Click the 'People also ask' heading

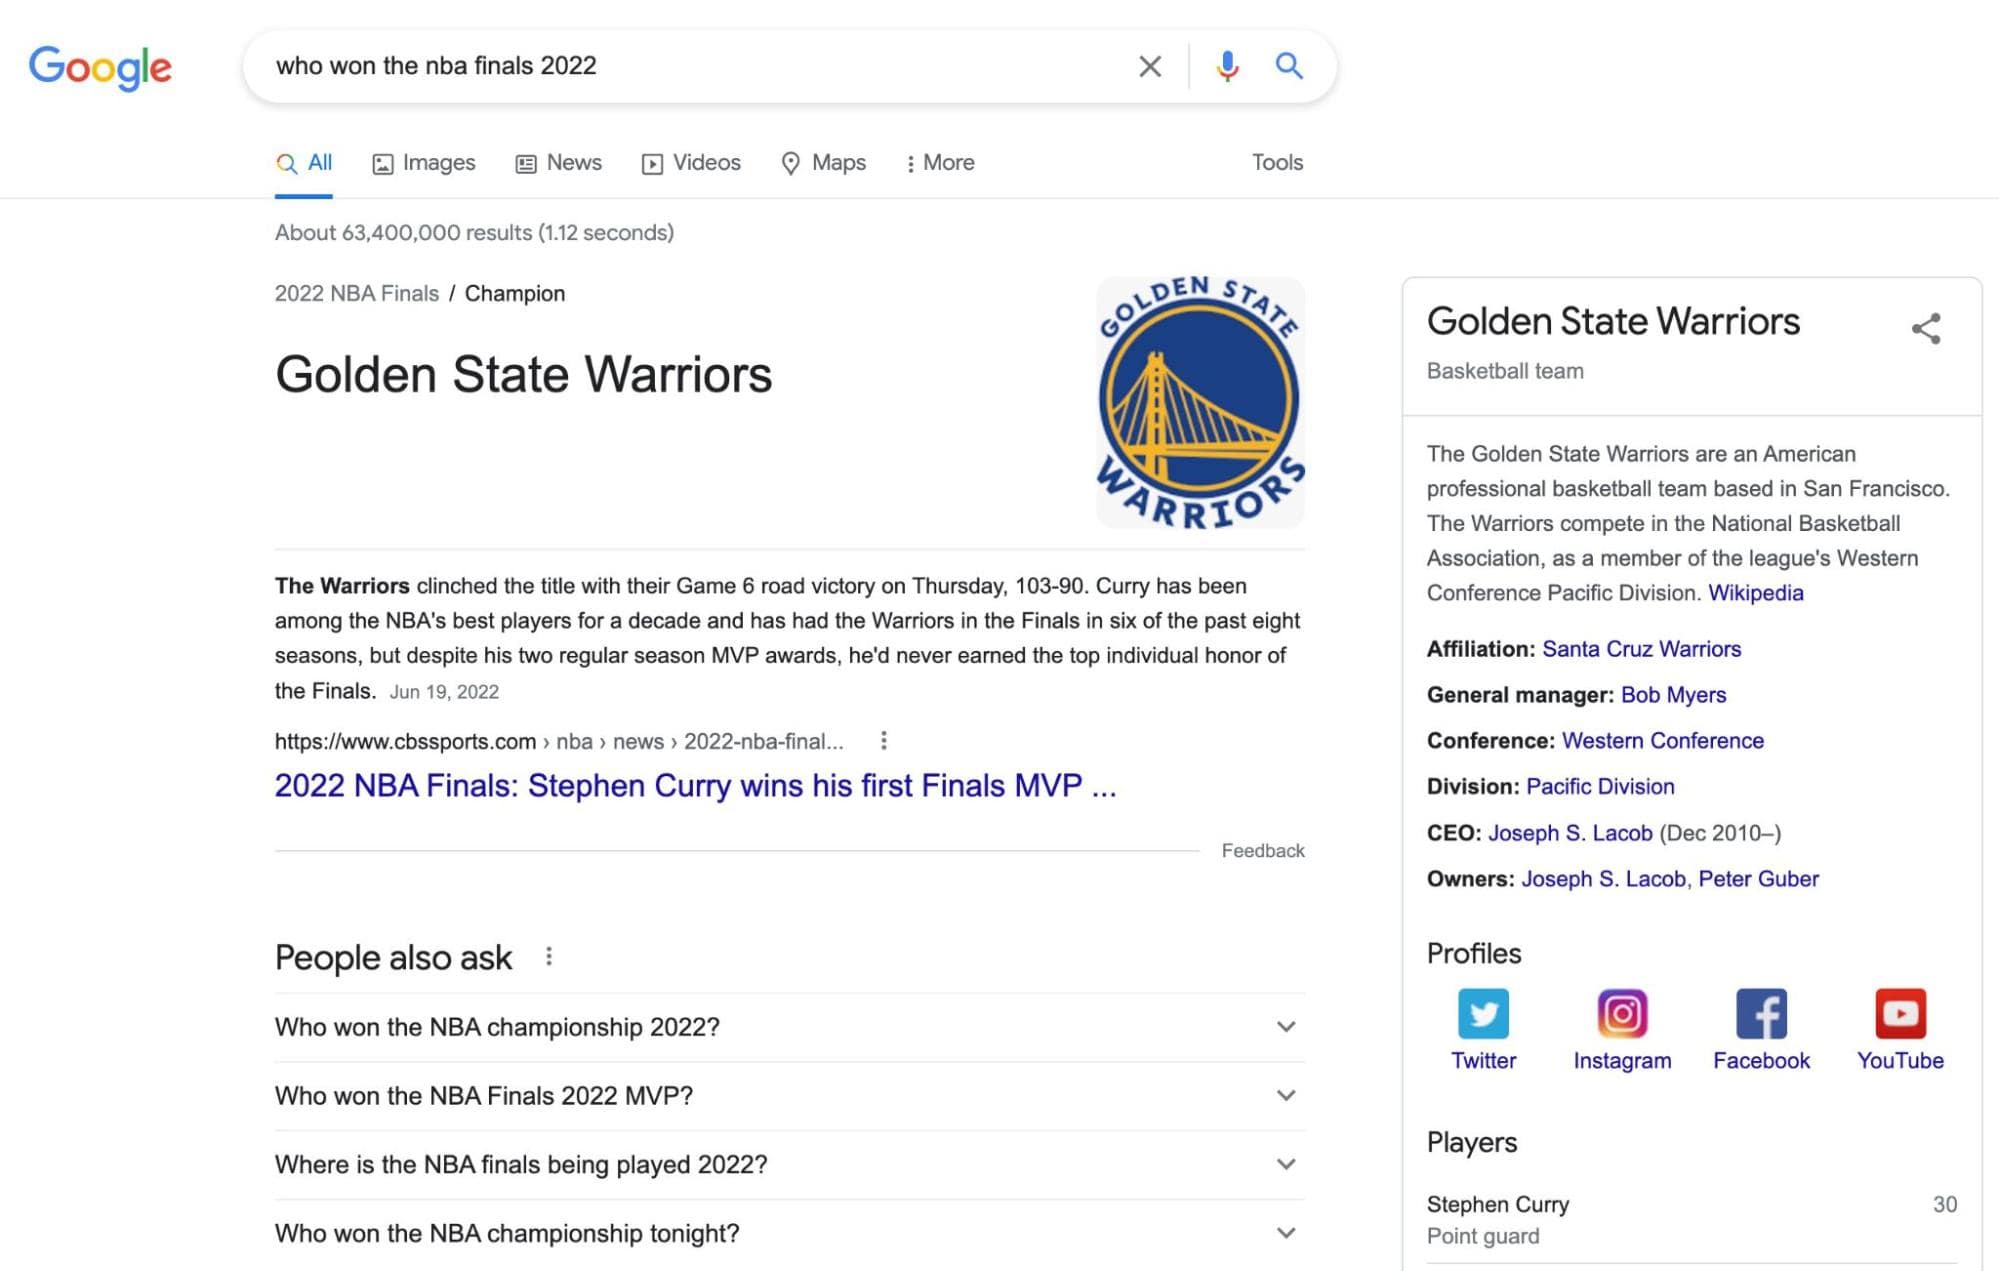point(393,958)
